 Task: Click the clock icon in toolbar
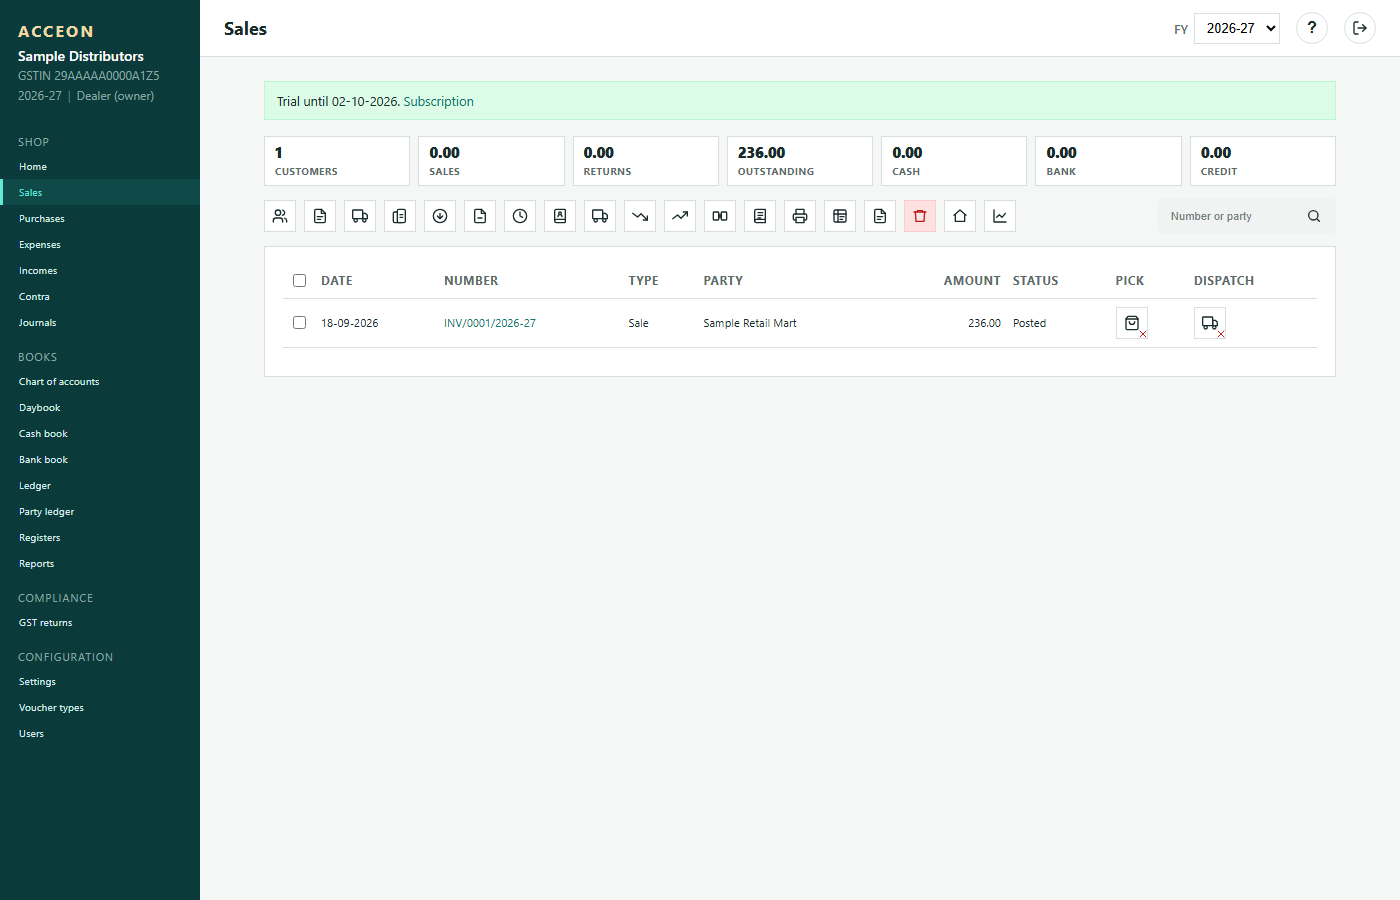coord(520,216)
